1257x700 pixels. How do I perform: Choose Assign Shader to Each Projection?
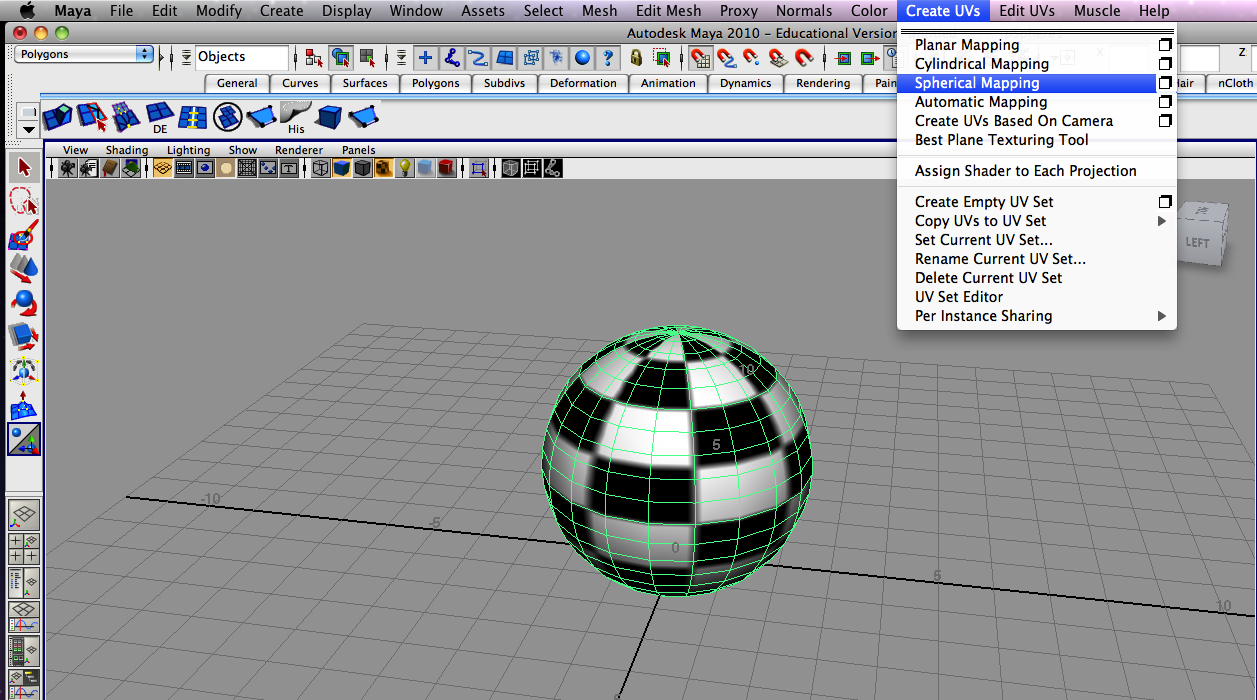pyautogui.click(x=1025, y=171)
